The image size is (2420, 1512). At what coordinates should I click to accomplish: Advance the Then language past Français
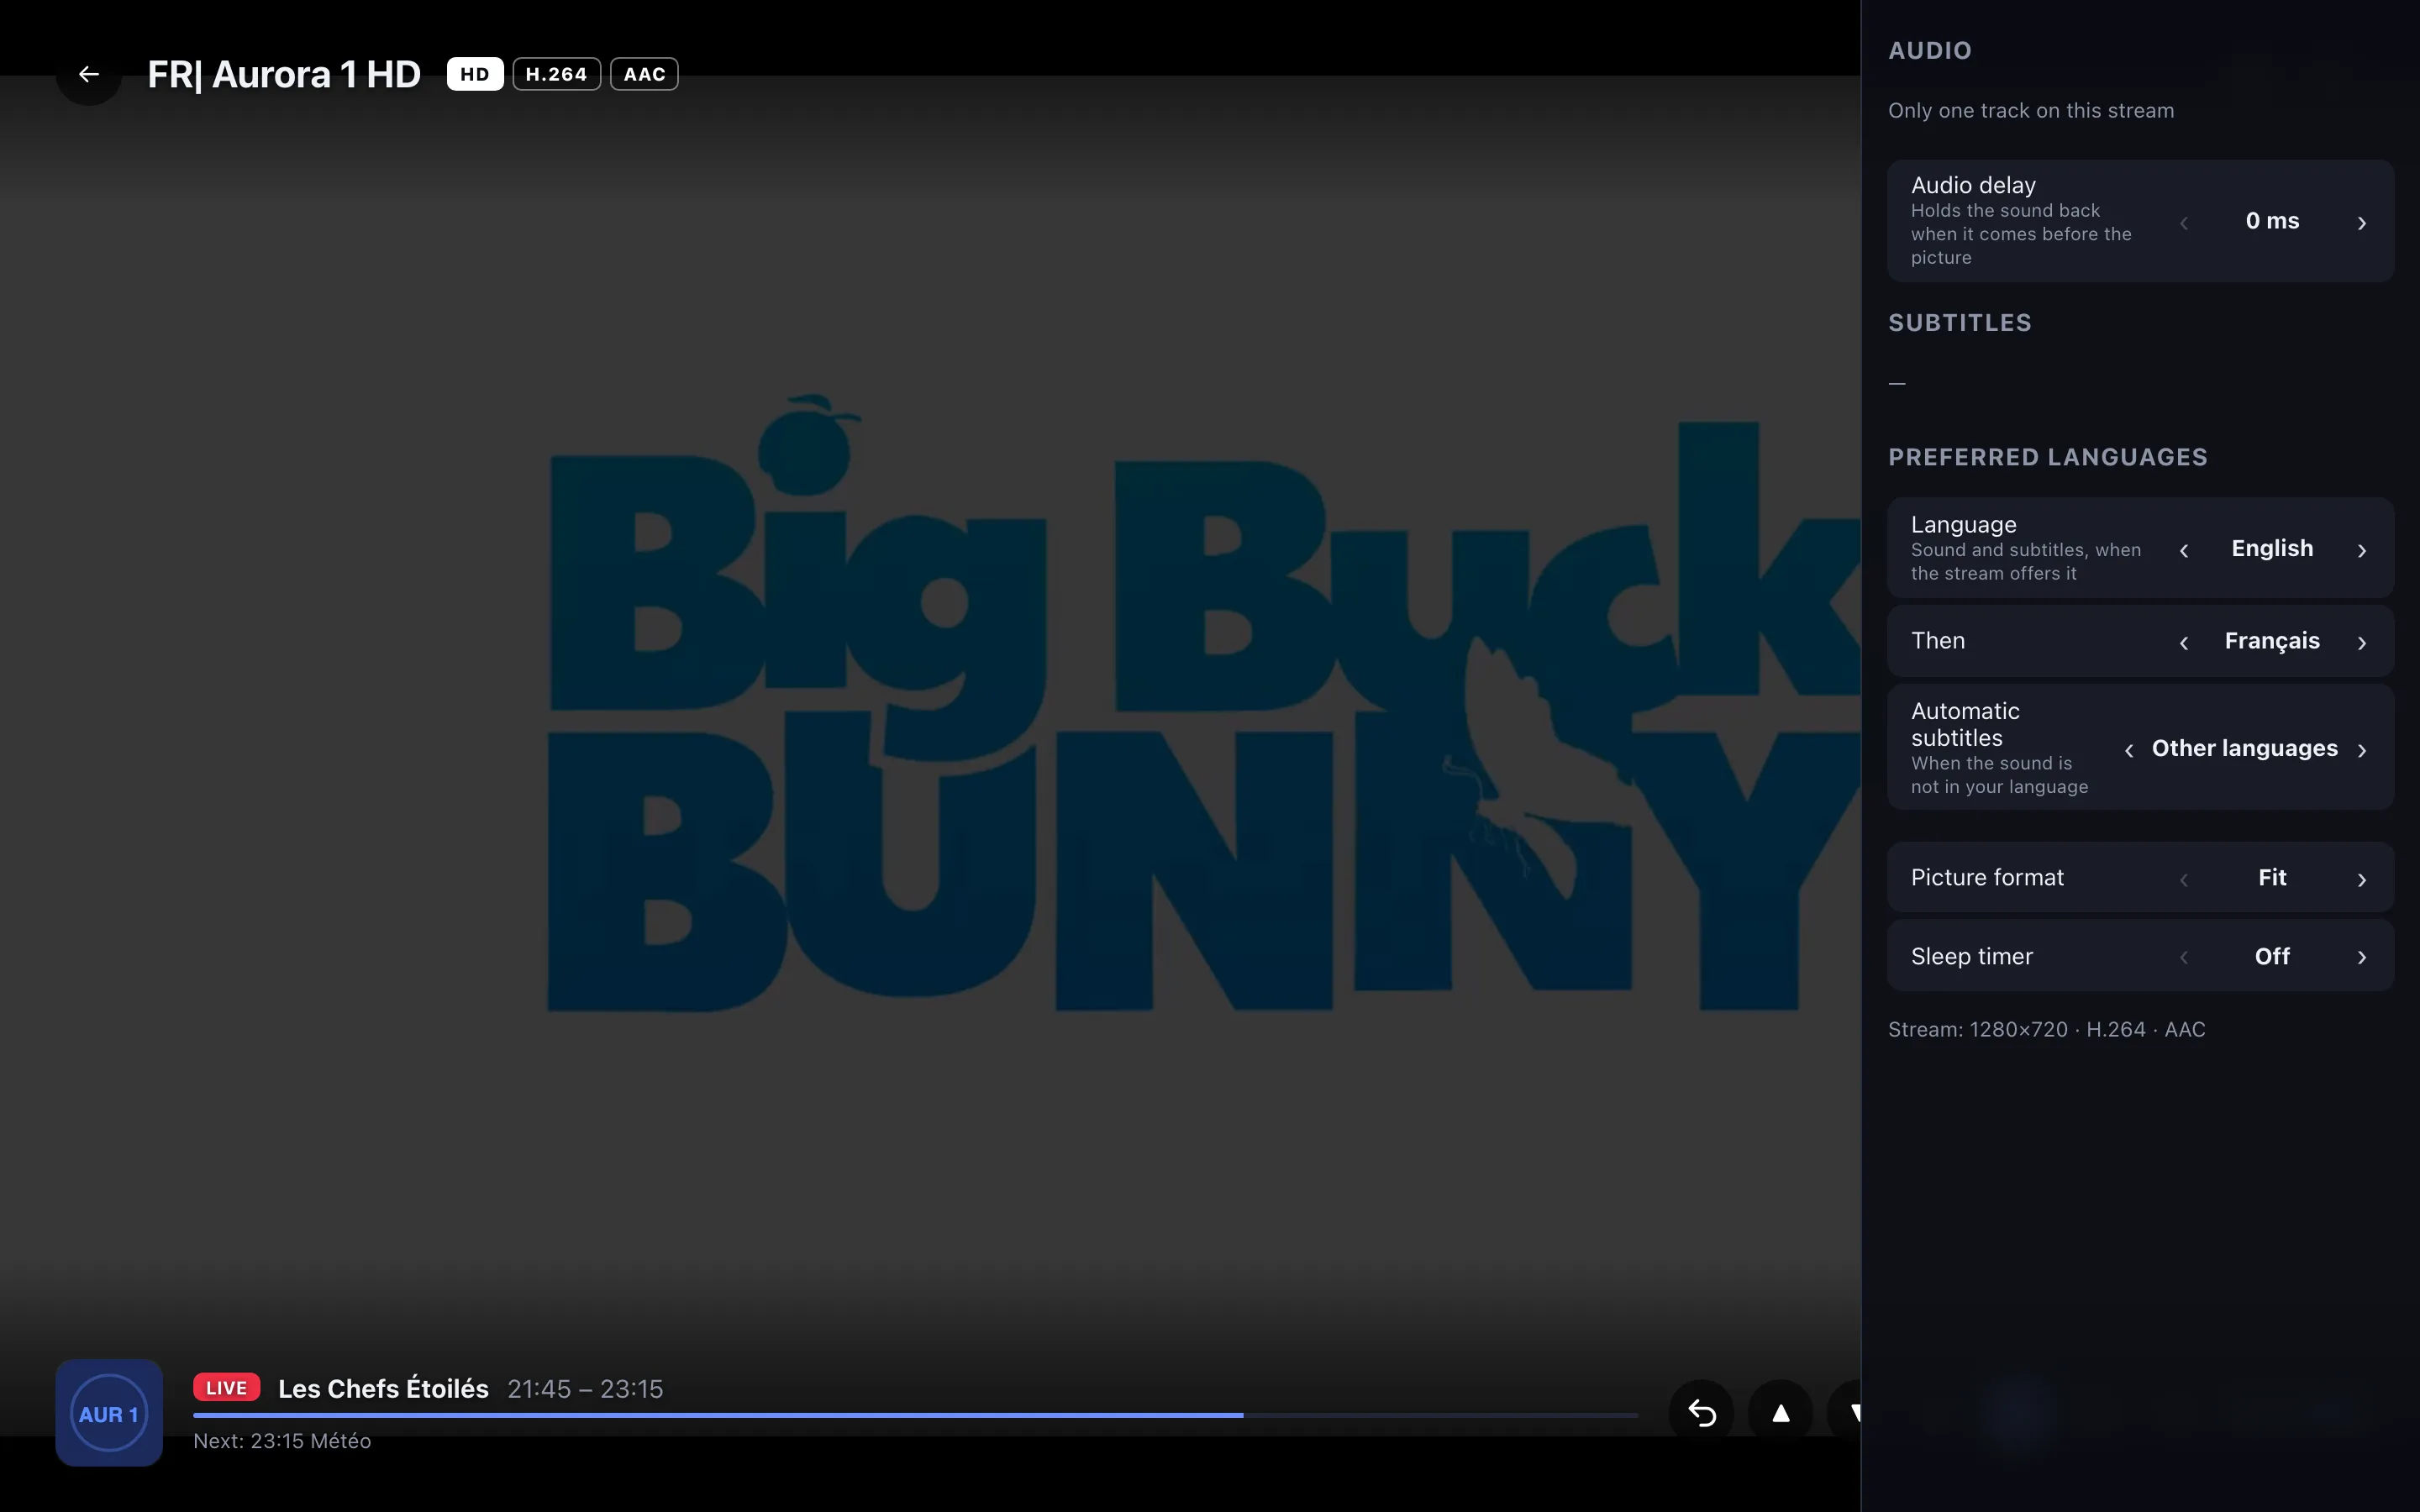click(2362, 642)
